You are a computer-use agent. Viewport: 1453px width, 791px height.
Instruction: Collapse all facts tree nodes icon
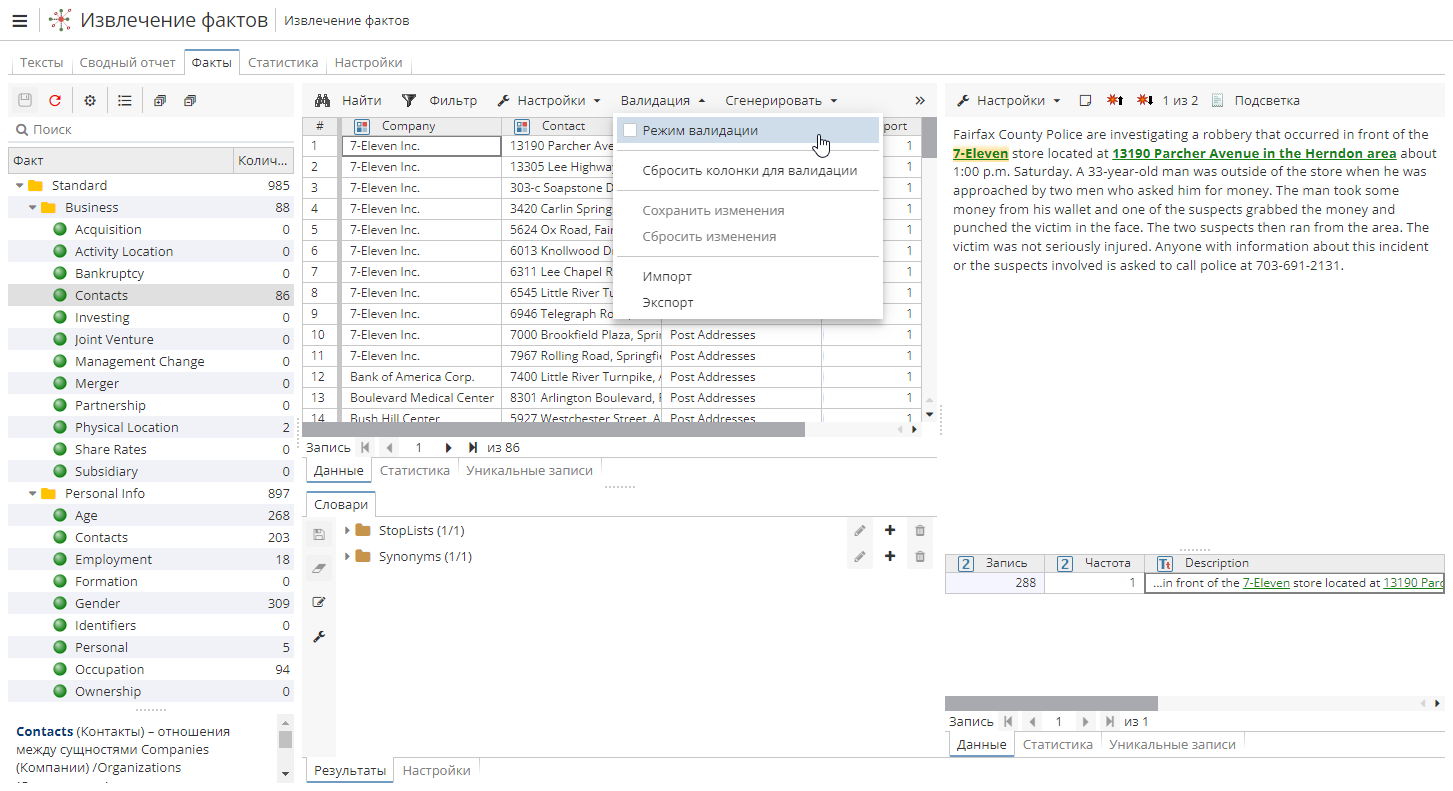[x=190, y=101]
